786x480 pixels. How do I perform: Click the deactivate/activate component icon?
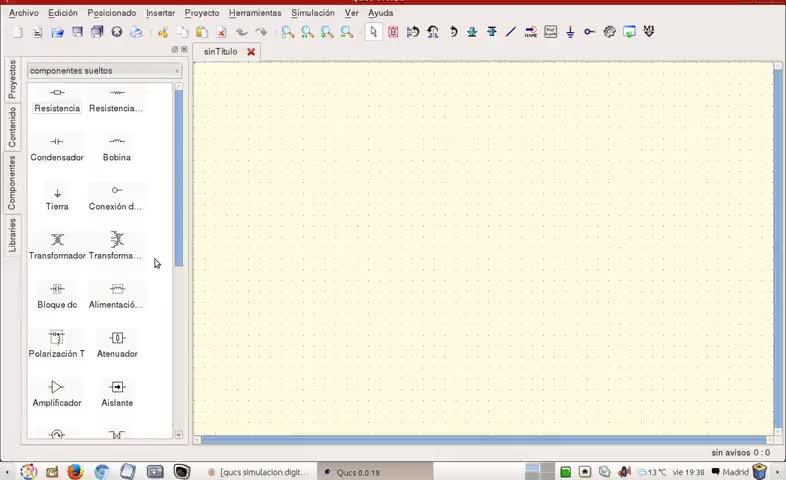coord(393,32)
